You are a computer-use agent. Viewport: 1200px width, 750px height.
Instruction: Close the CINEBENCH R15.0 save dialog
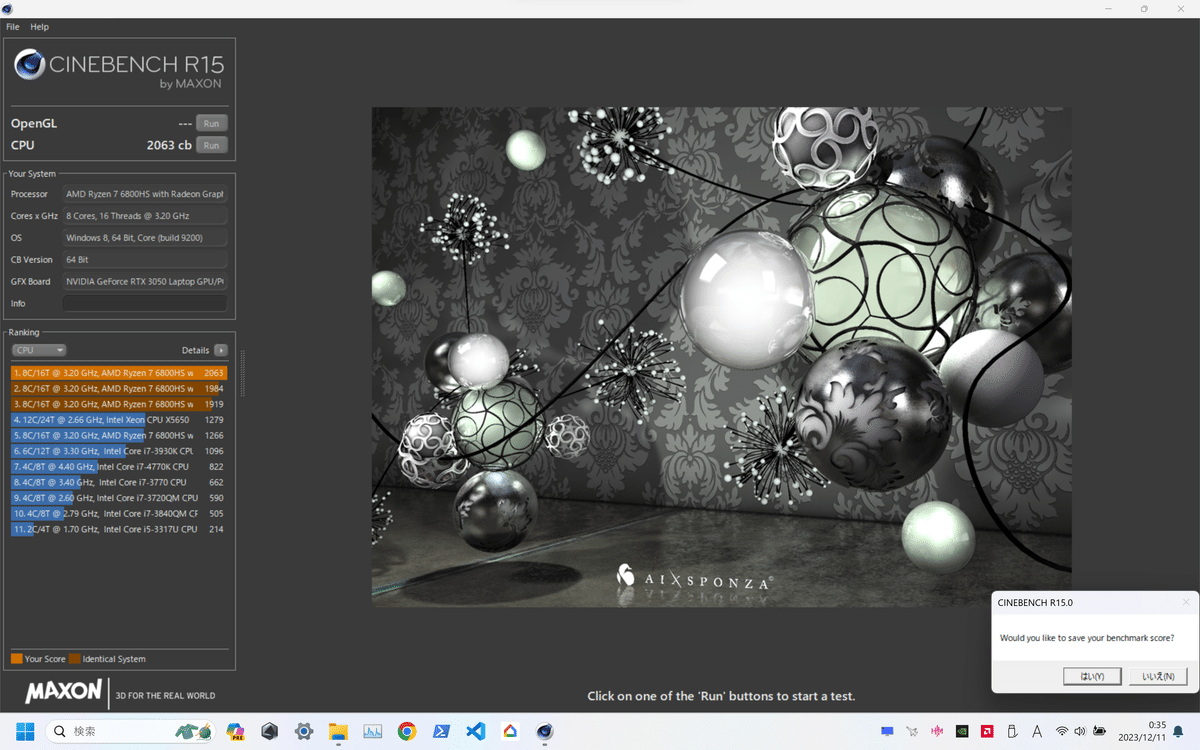pyautogui.click(x=1186, y=602)
